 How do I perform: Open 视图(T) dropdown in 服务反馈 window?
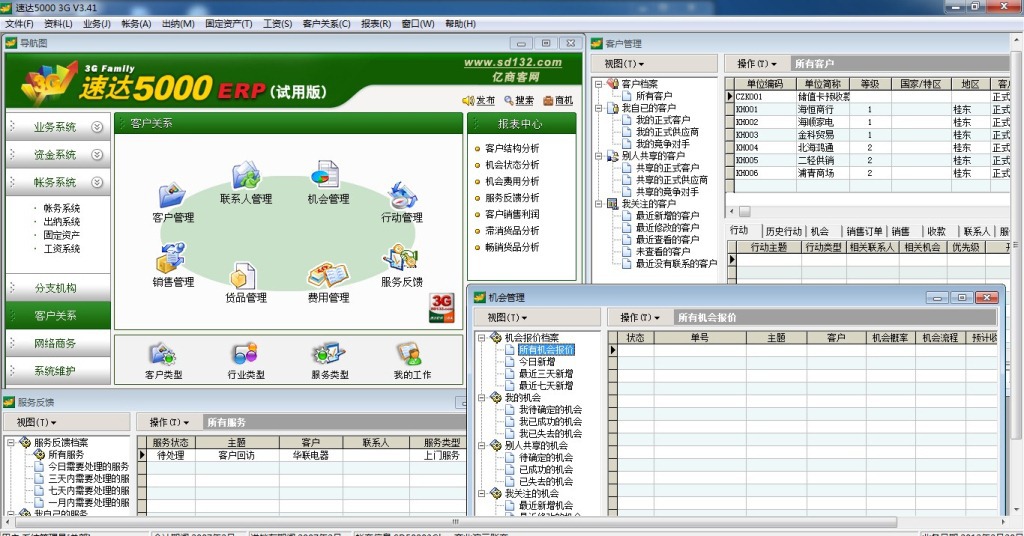click(37, 422)
